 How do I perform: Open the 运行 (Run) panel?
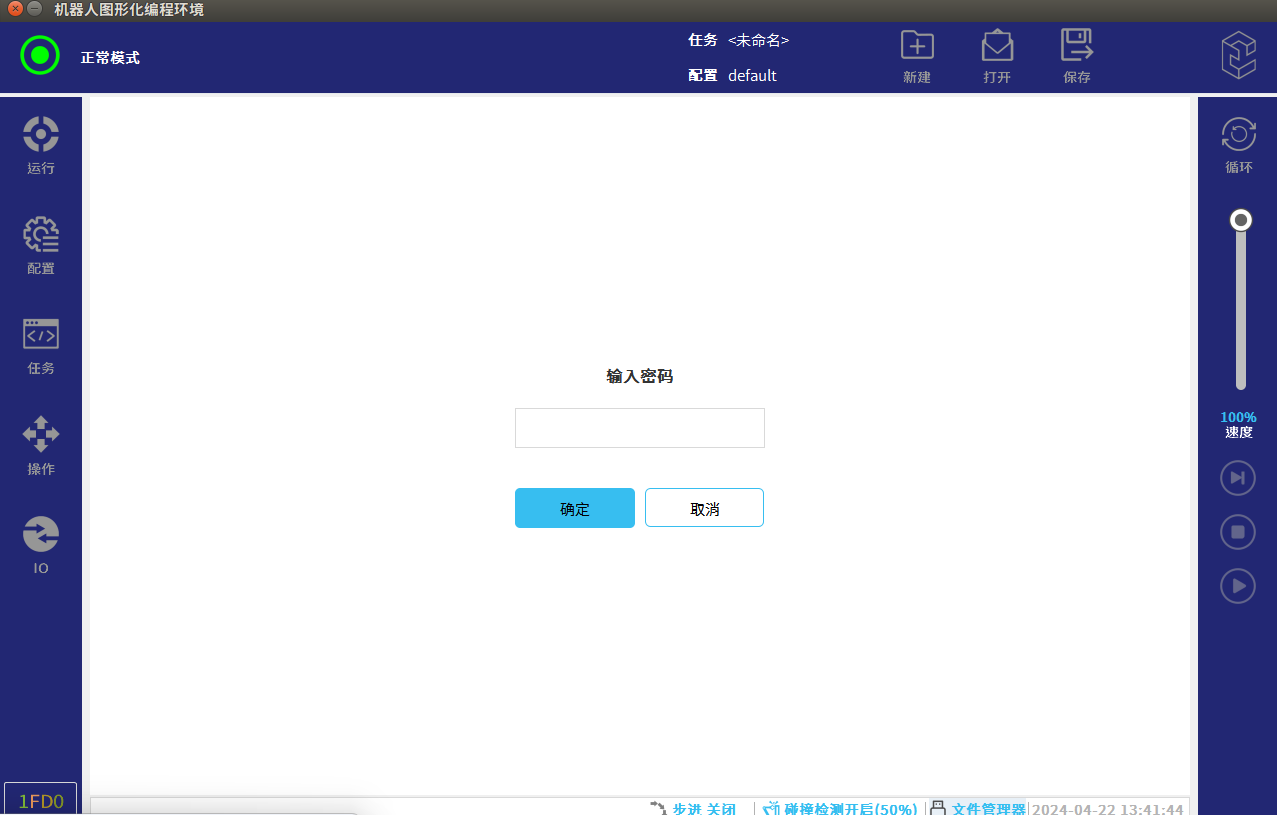pos(41,145)
